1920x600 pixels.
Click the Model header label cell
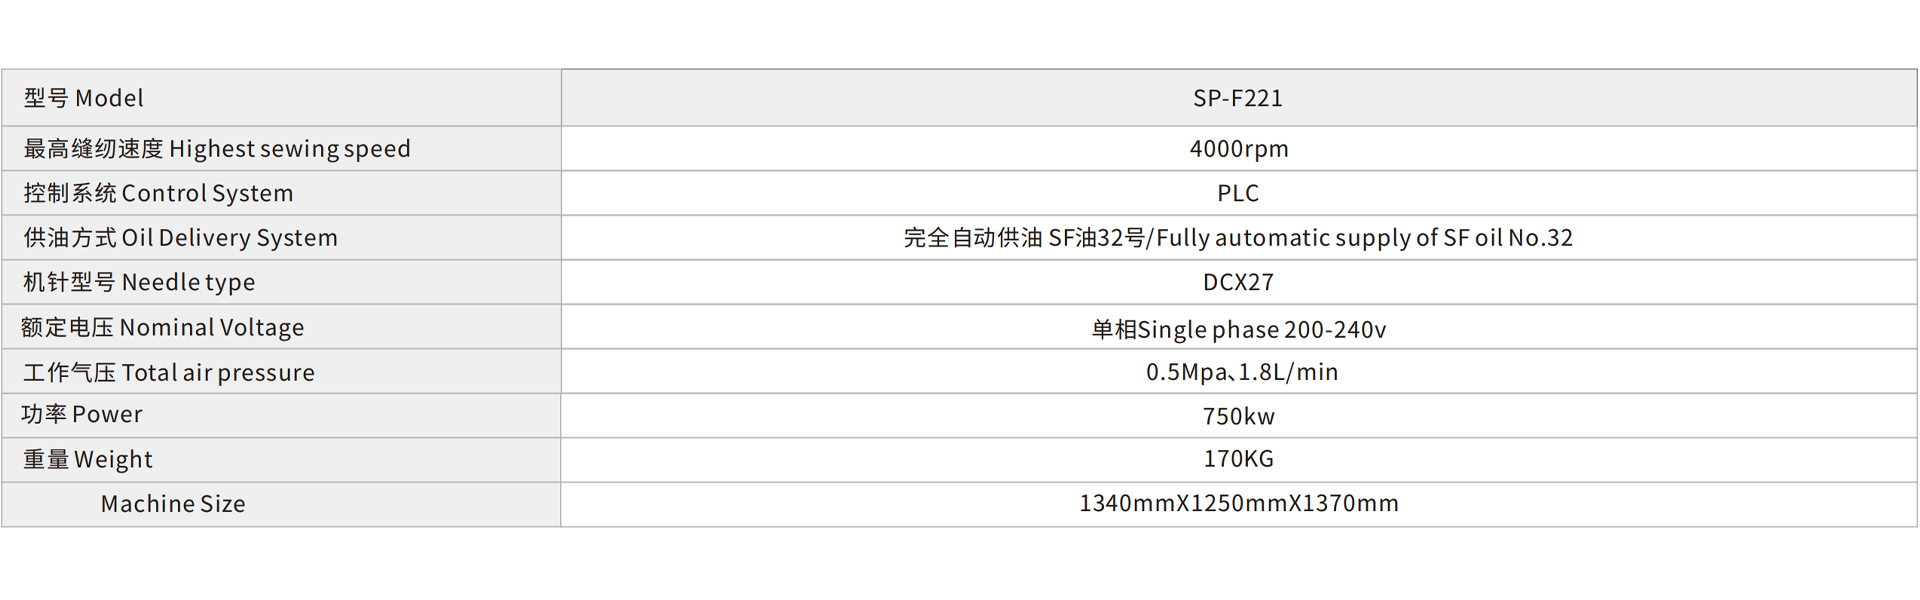(x=84, y=98)
